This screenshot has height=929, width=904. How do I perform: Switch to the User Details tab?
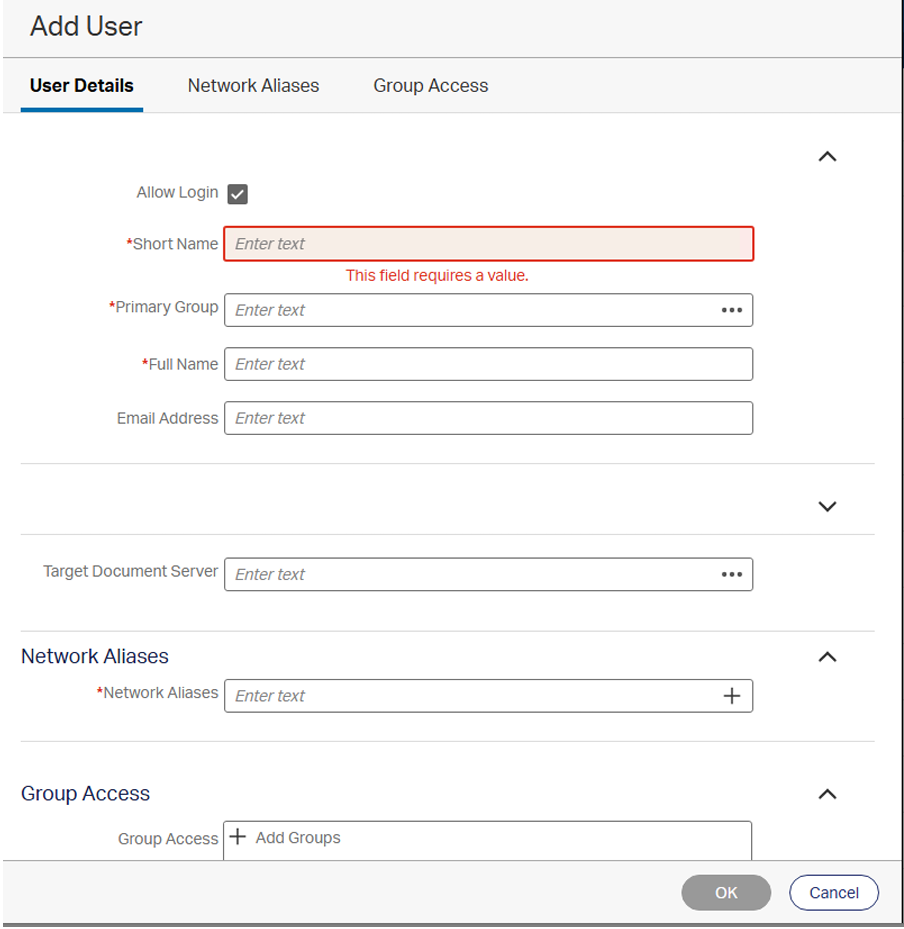(x=82, y=86)
